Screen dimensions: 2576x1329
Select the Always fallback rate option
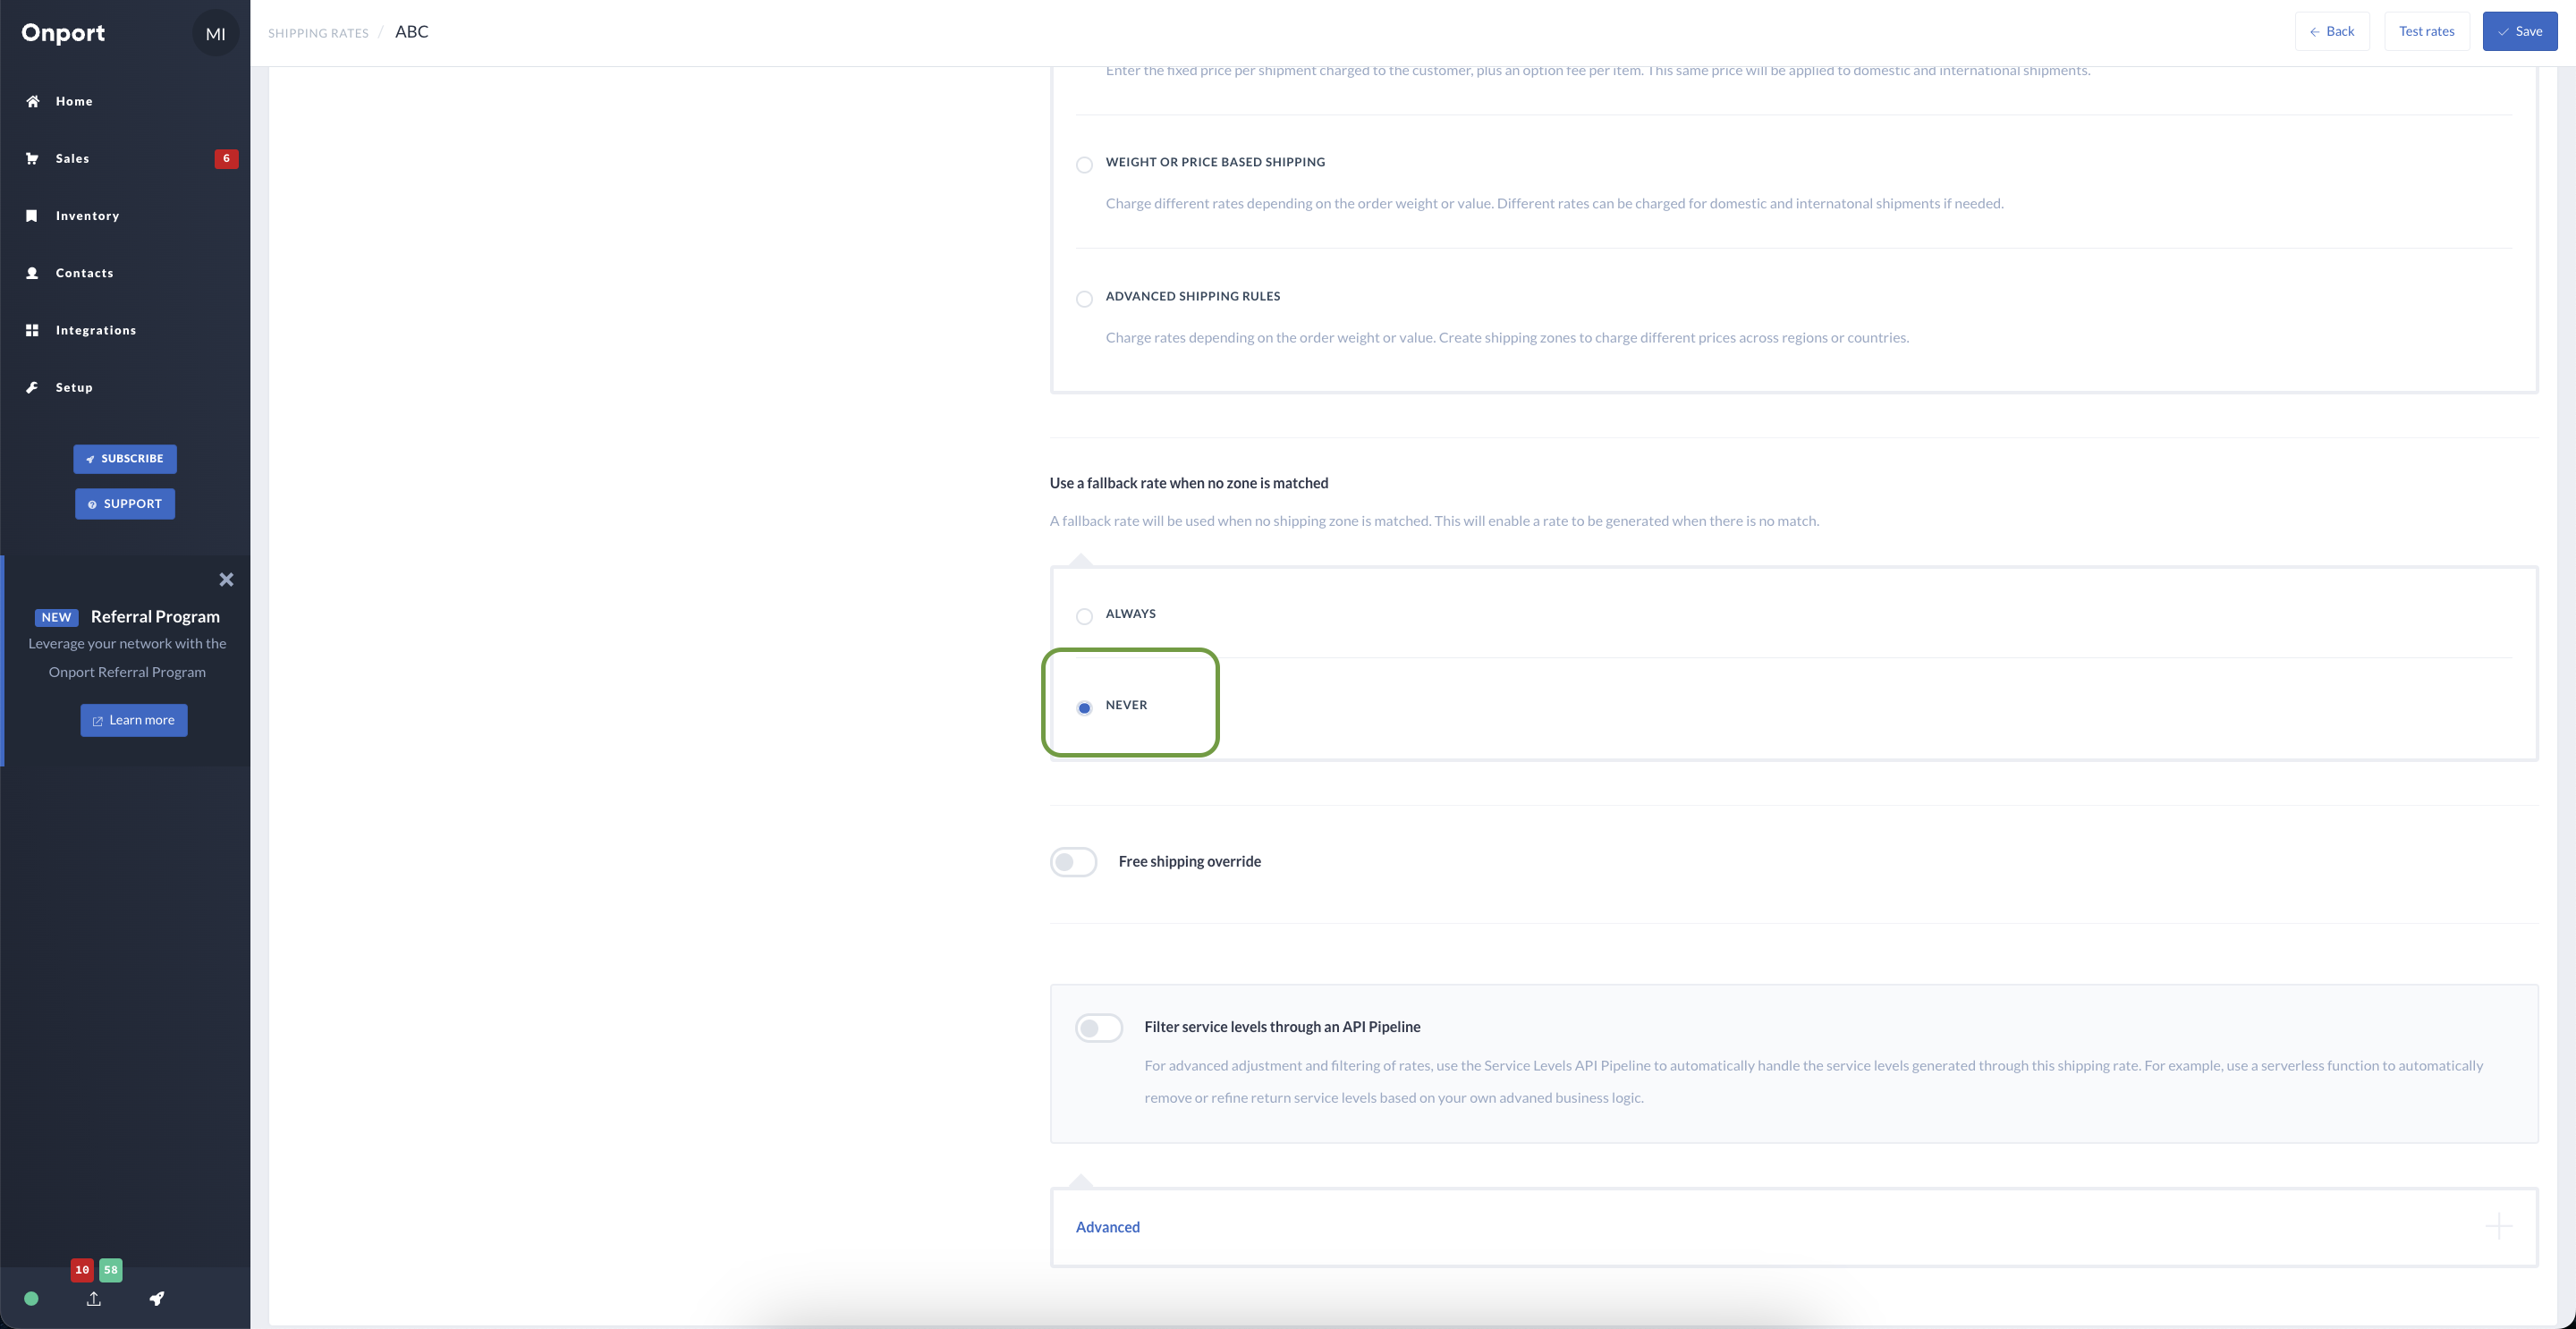[1084, 616]
